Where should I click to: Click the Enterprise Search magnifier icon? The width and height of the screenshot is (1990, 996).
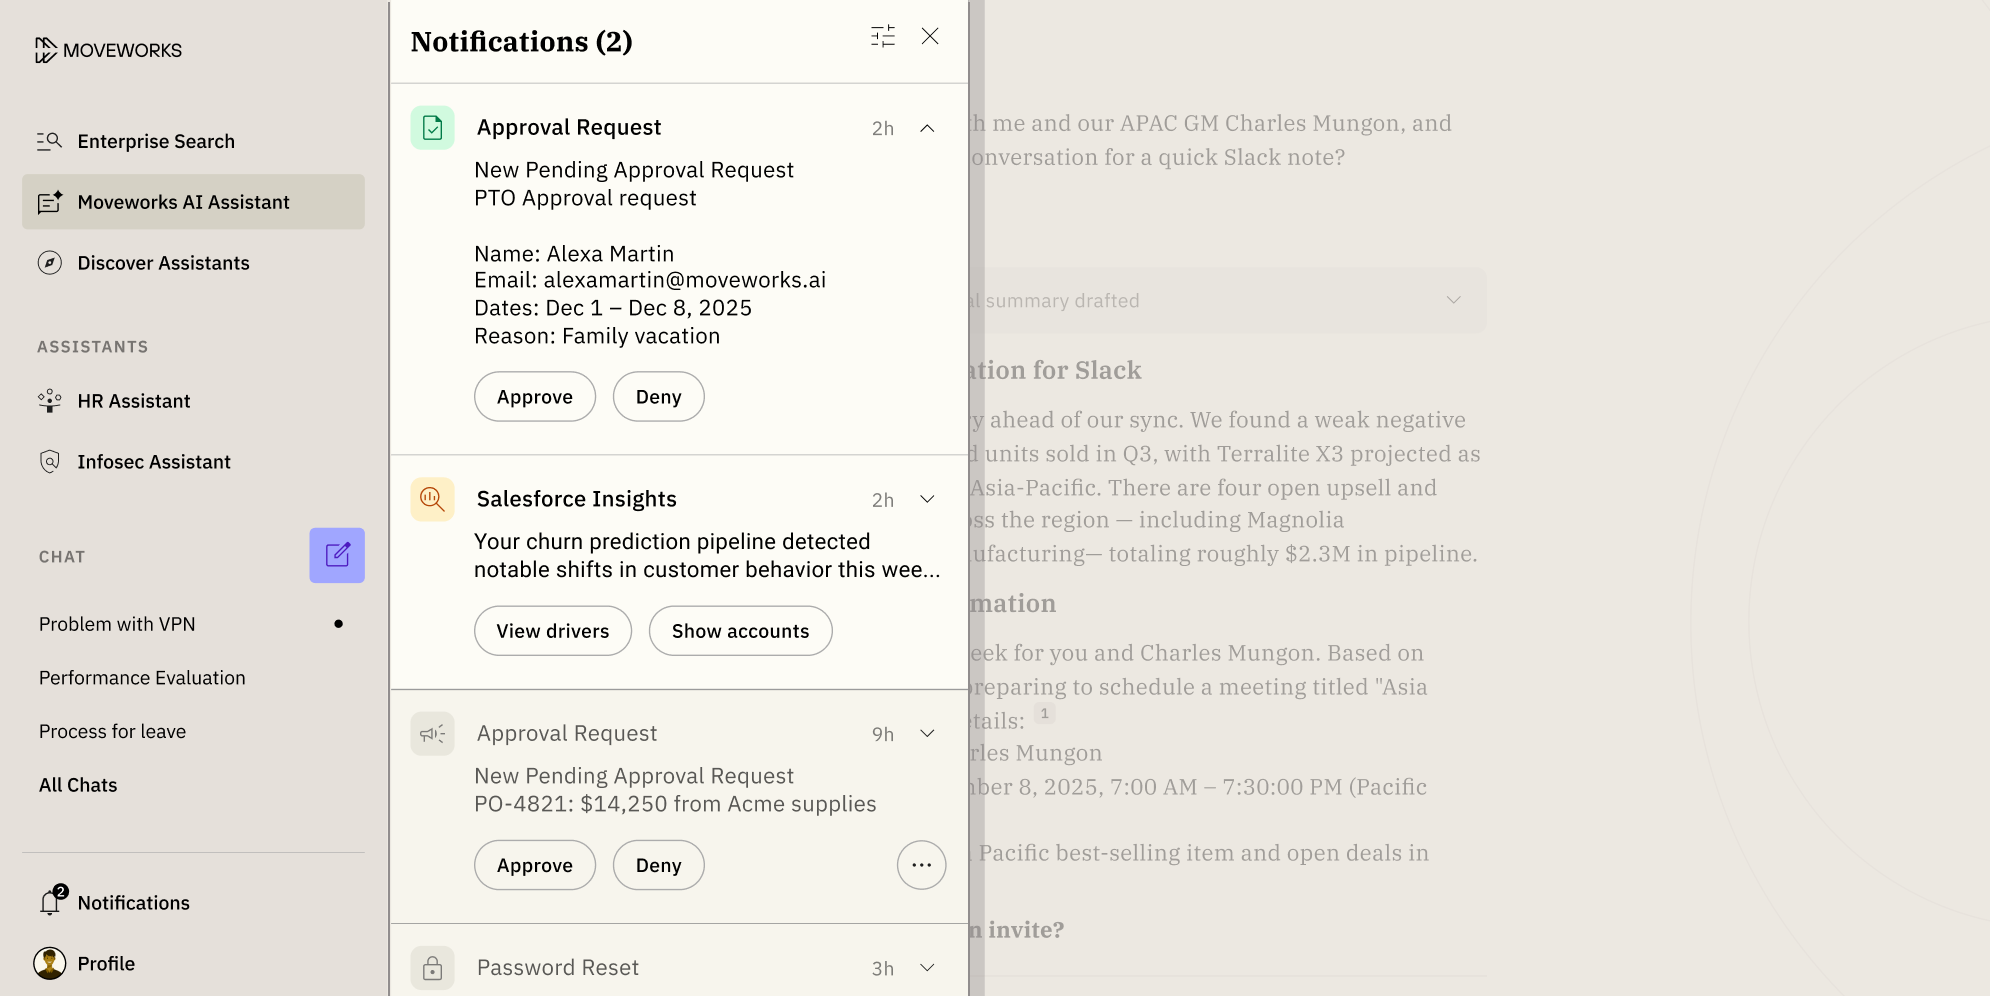click(x=50, y=141)
